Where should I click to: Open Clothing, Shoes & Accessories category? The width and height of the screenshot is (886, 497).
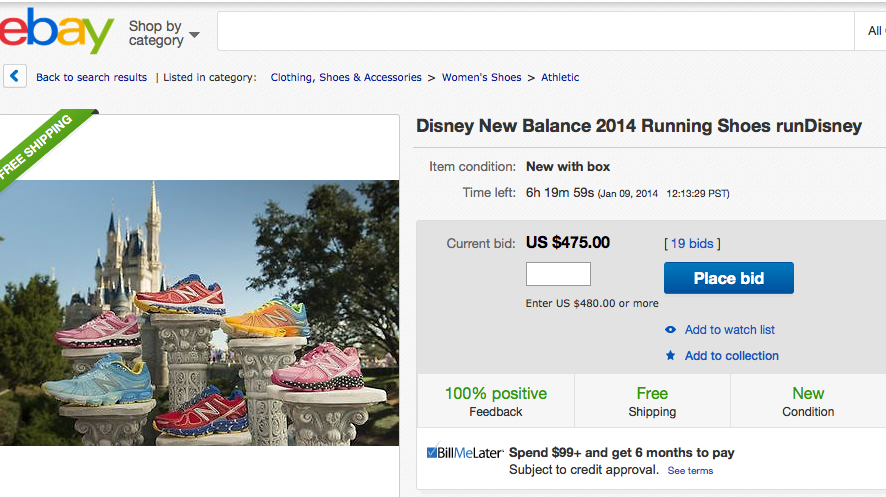[x=346, y=77]
